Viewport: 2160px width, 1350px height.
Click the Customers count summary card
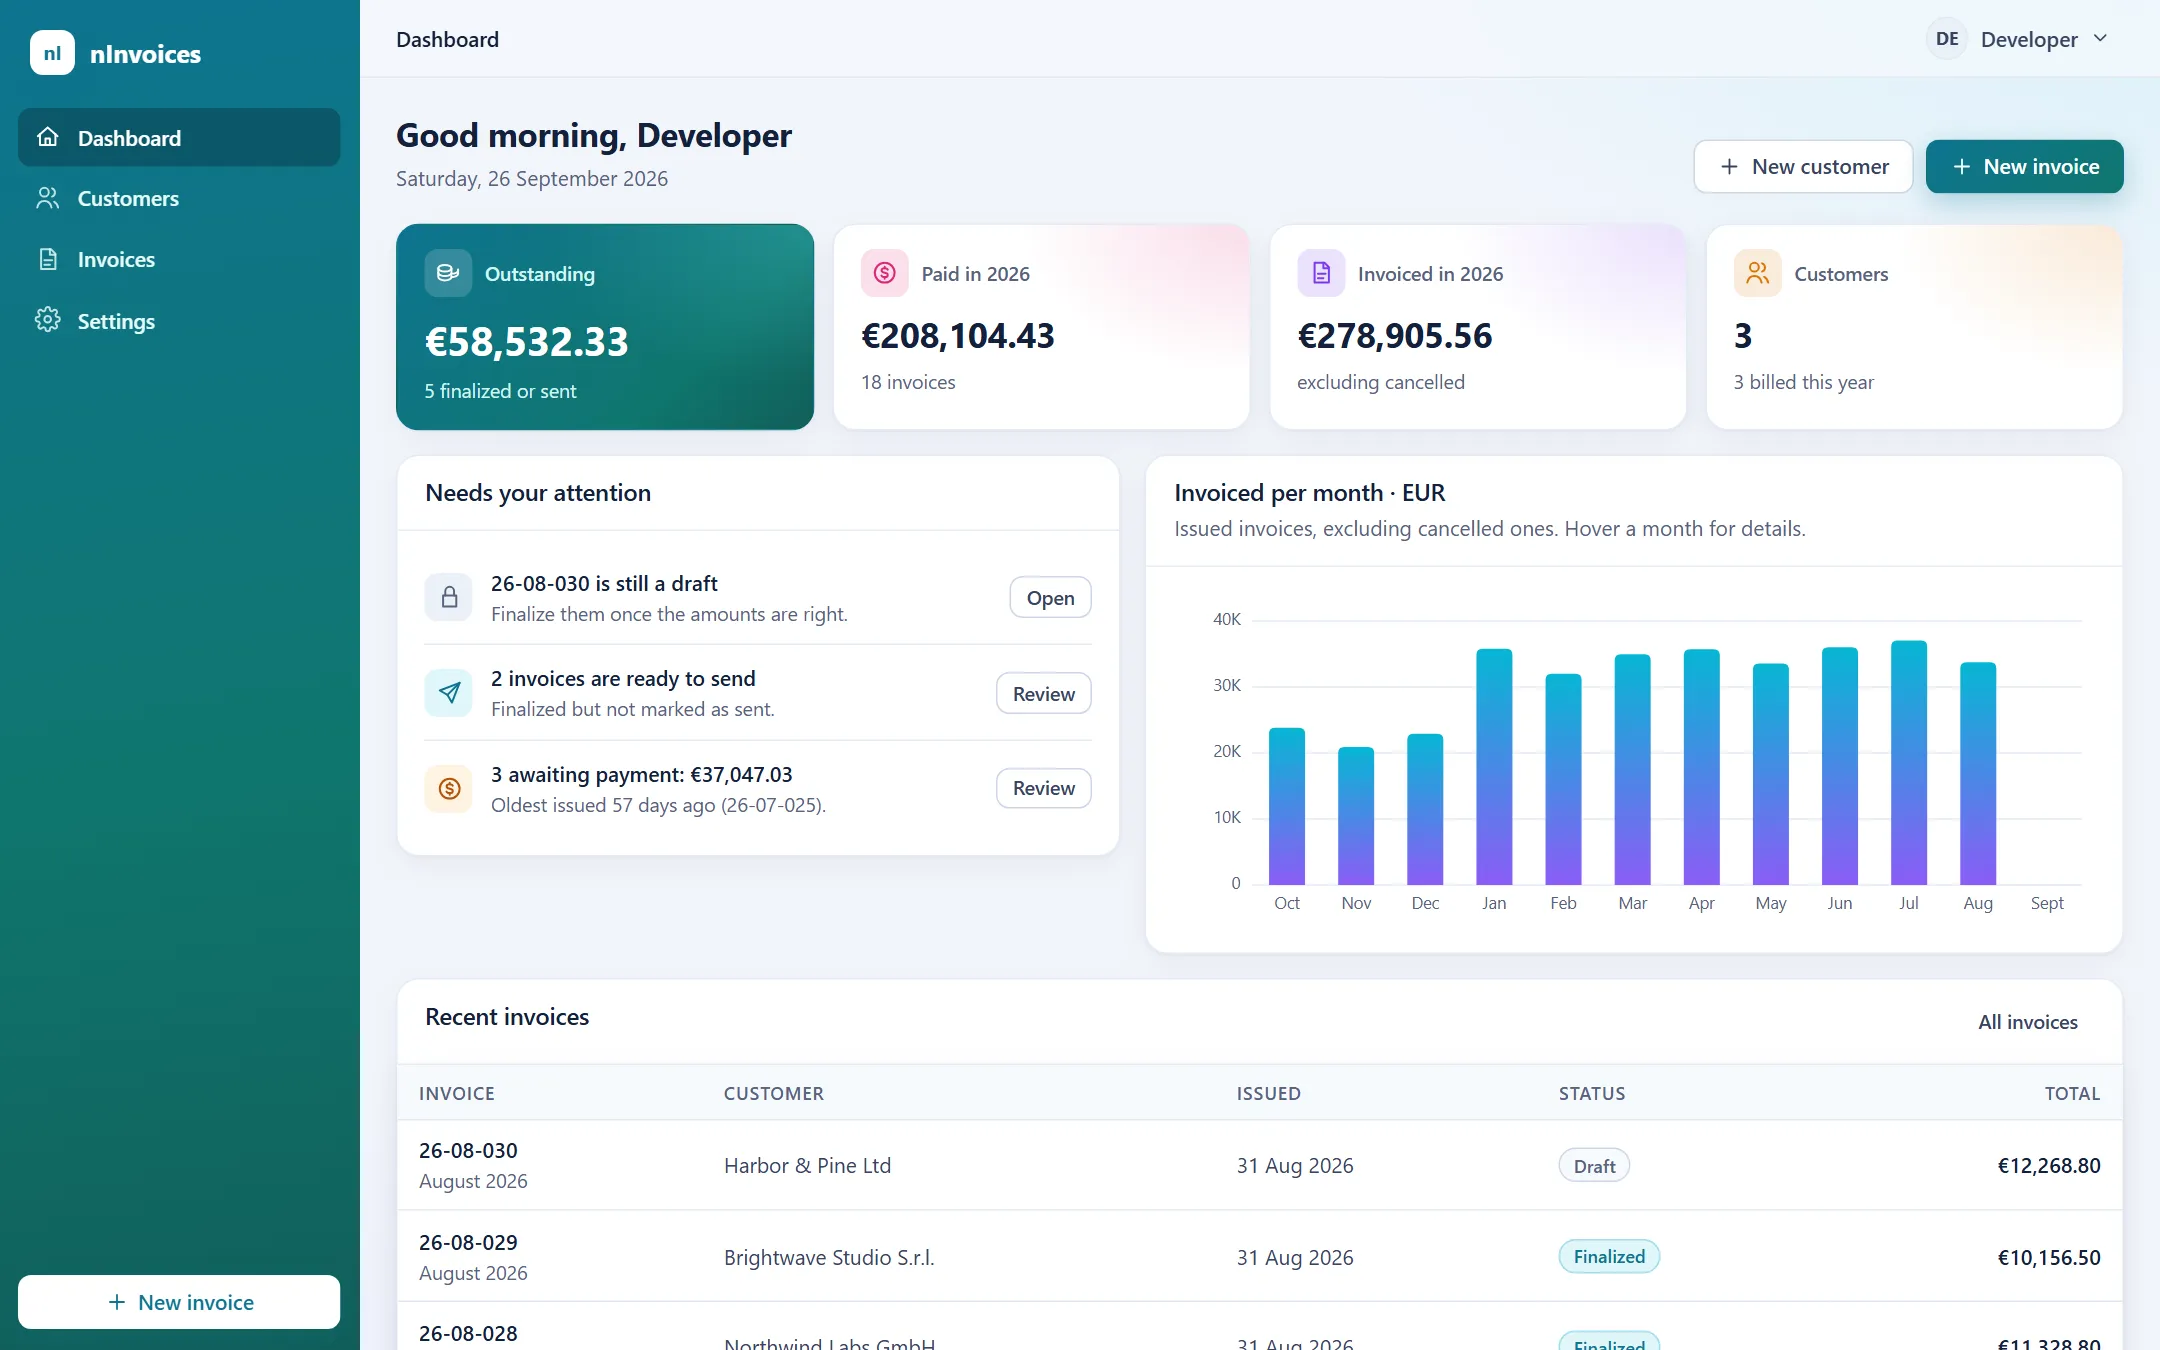[x=1914, y=327]
